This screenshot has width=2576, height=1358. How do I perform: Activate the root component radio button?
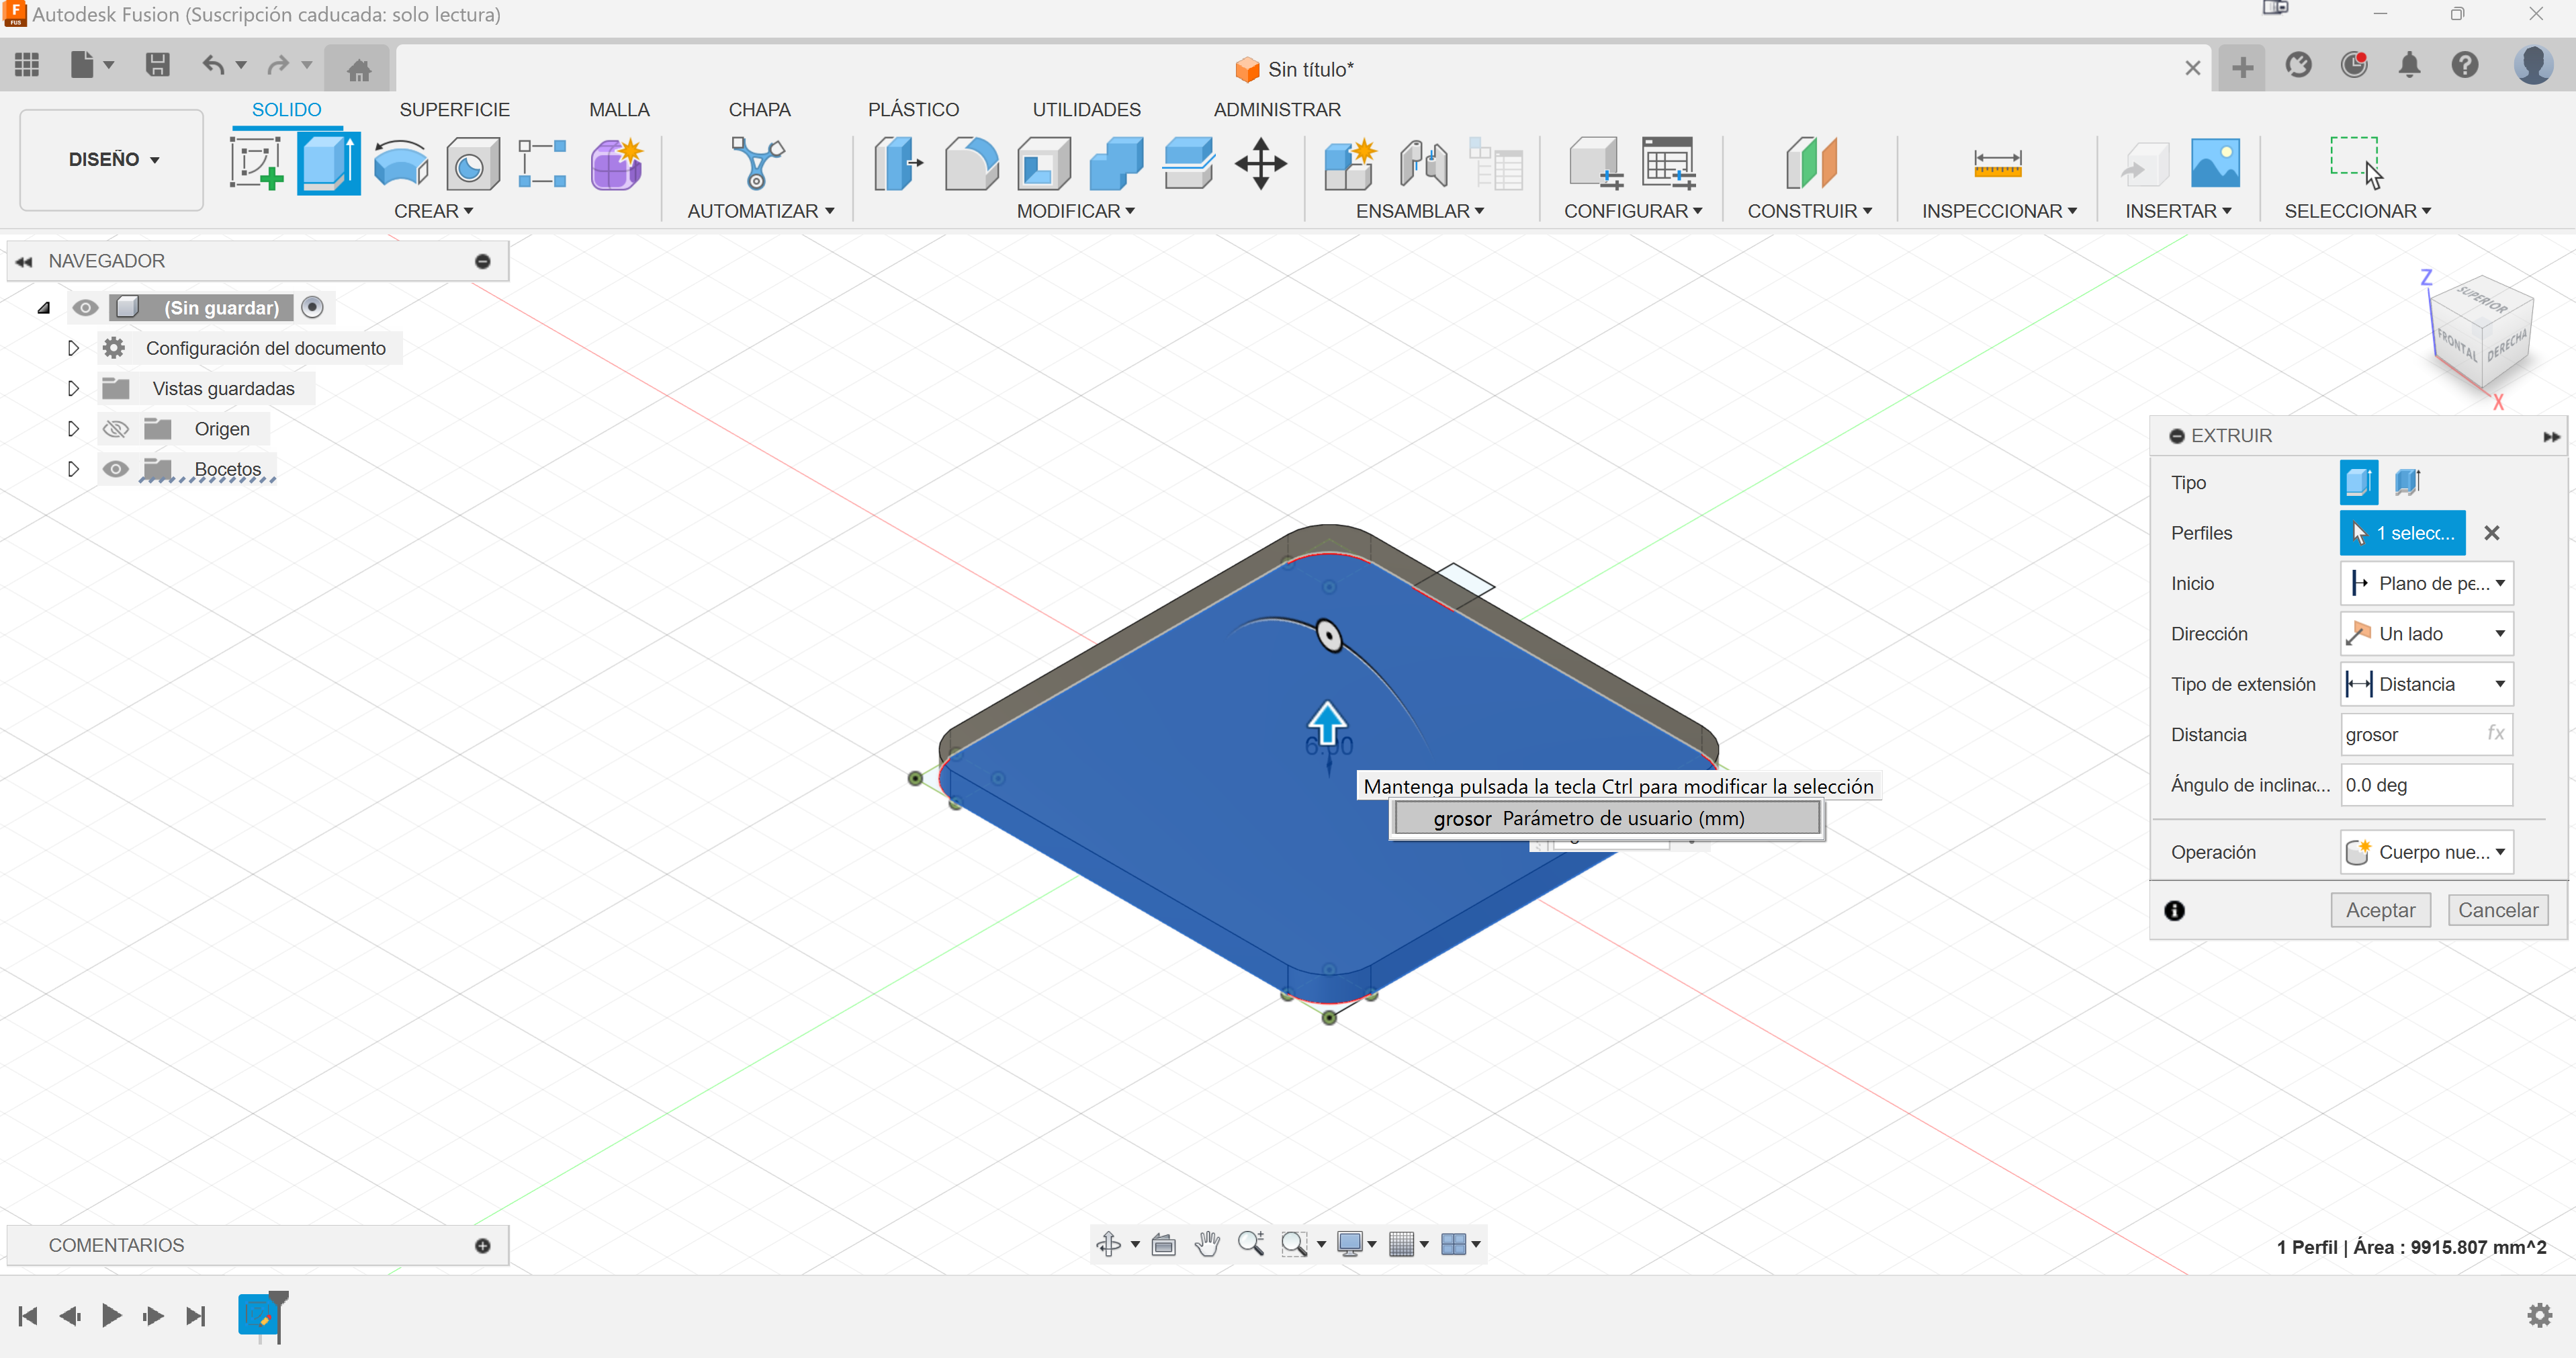tap(312, 307)
